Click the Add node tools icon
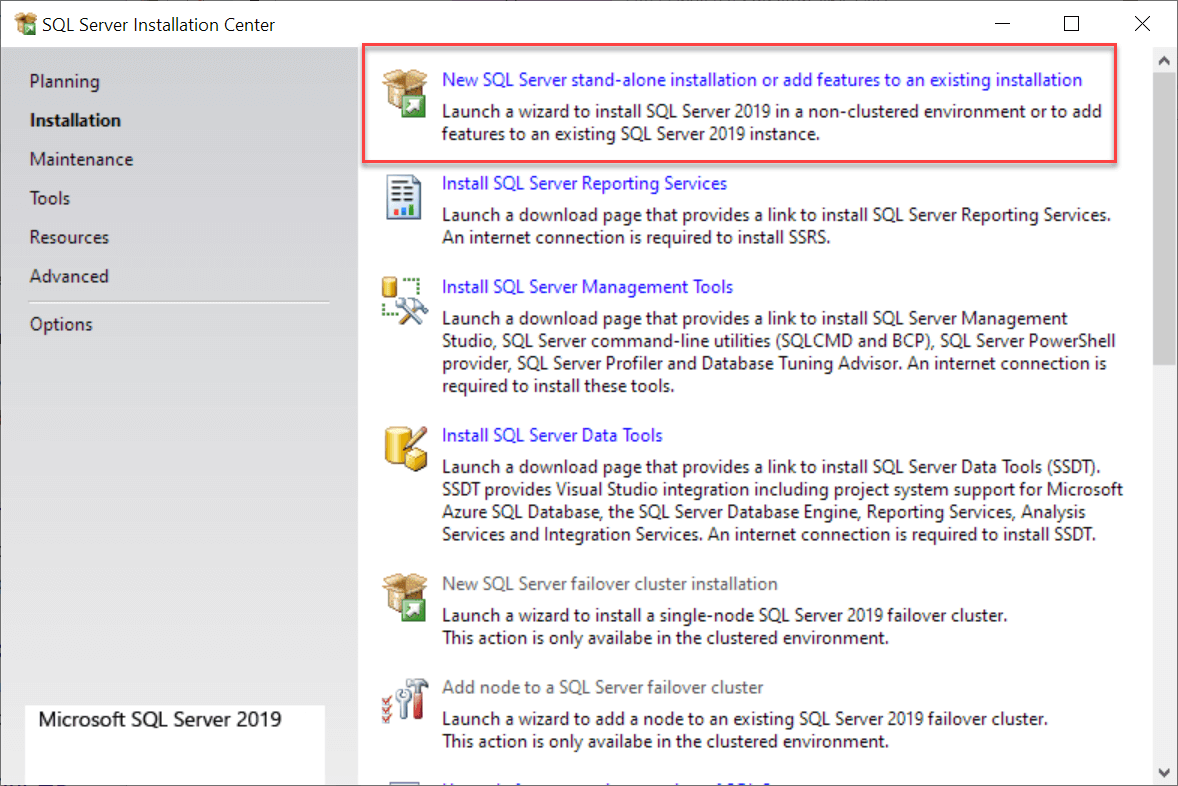Viewport: 1178px width, 786px height. [x=405, y=700]
